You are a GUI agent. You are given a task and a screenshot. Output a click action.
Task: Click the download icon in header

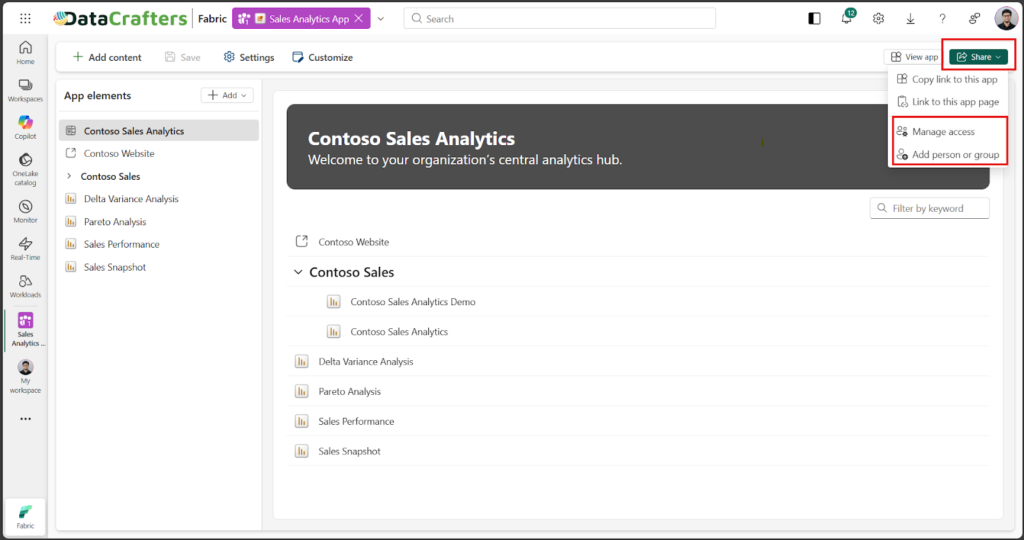point(910,19)
